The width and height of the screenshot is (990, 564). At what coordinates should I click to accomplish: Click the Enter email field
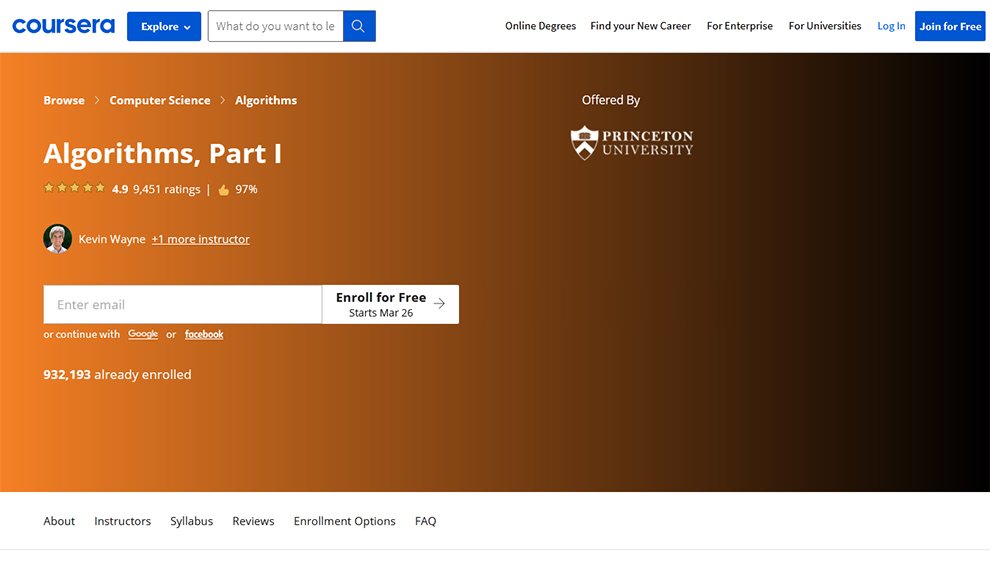pos(182,304)
